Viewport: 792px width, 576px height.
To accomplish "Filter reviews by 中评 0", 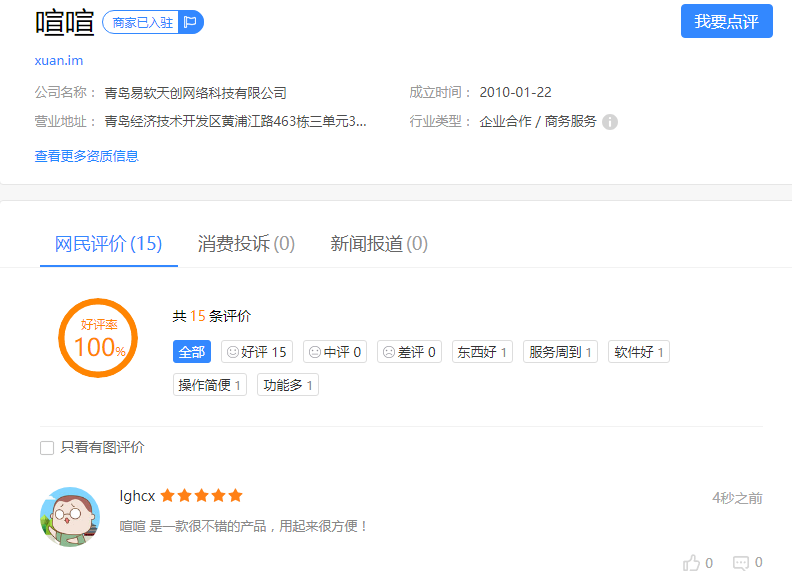I will (x=335, y=352).
